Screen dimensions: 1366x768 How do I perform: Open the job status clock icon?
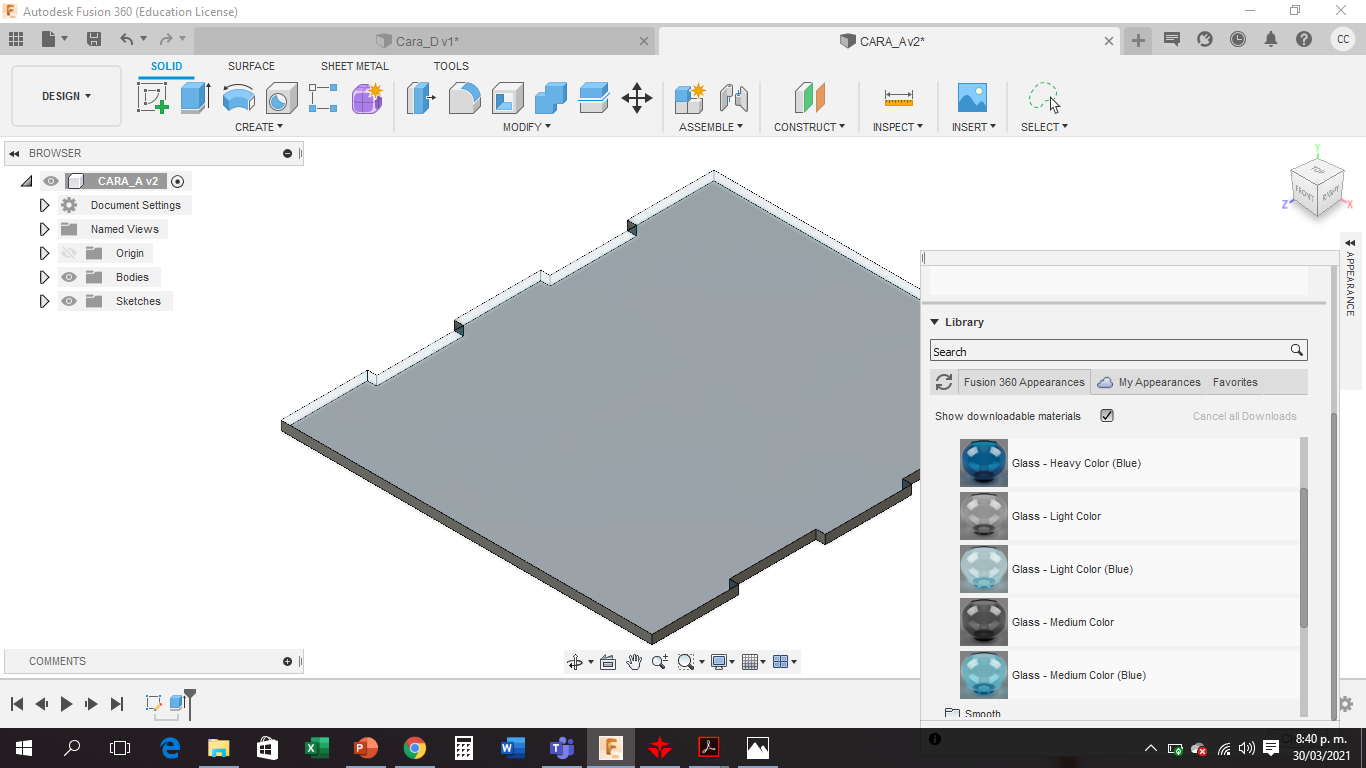click(1238, 39)
